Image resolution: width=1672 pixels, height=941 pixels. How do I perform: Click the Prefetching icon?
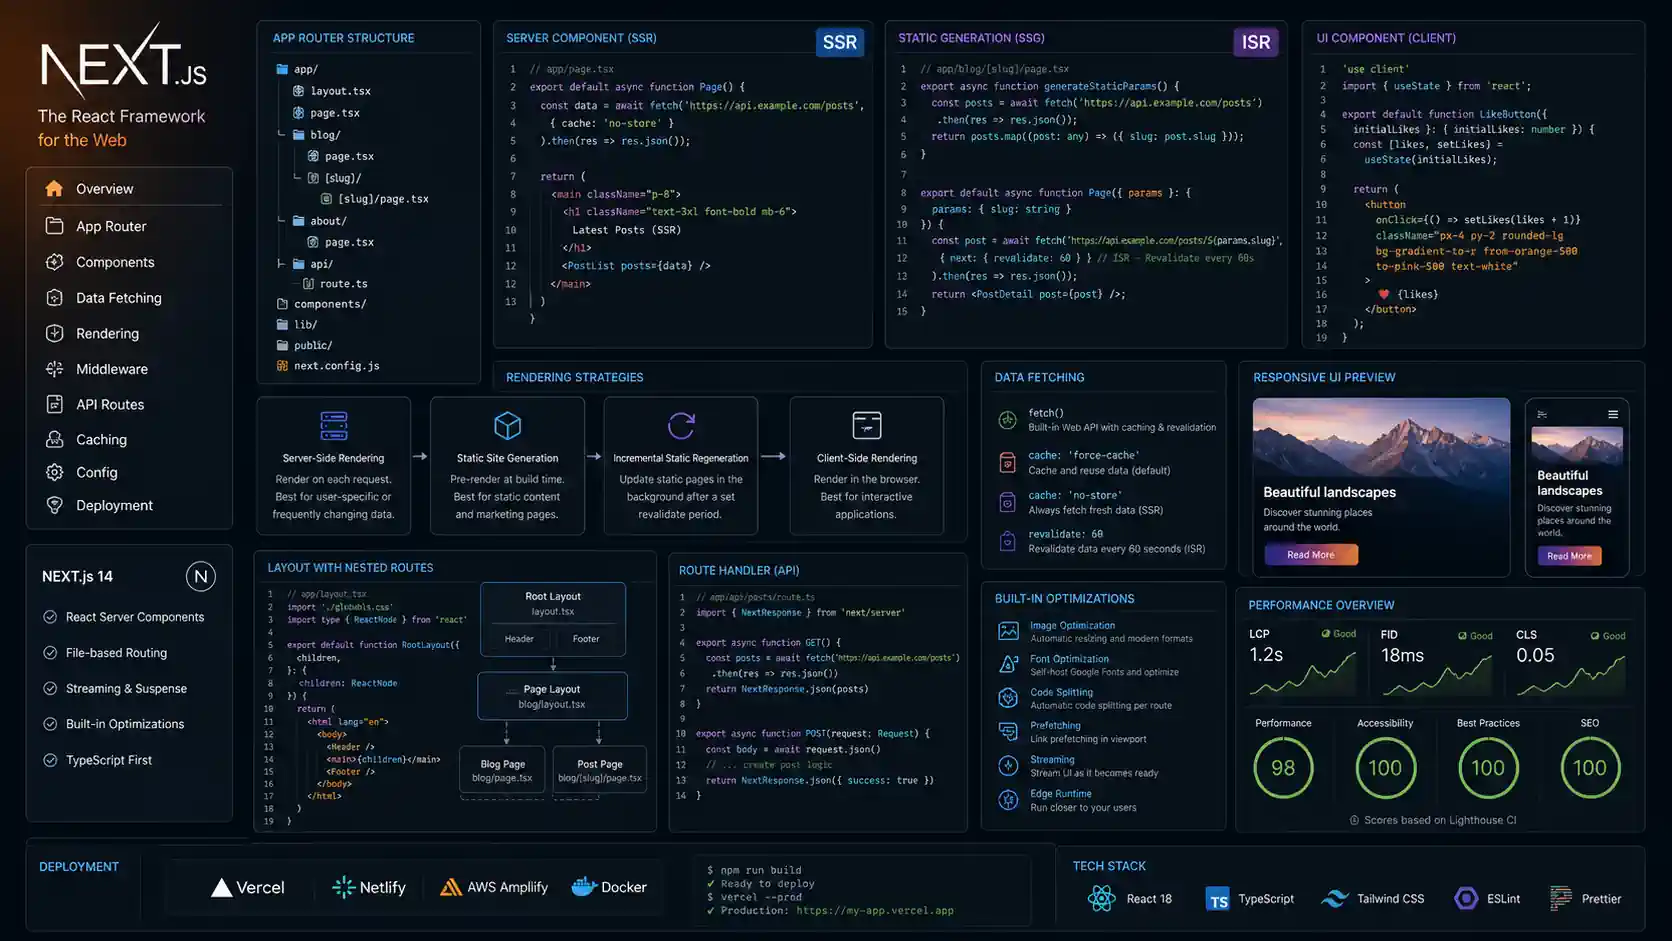(x=1008, y=731)
